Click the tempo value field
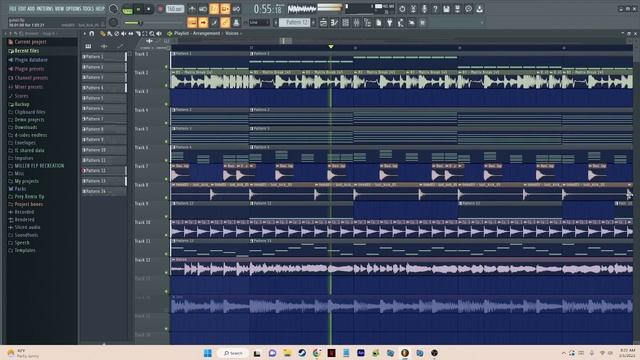640x360 pixels. 175,9
